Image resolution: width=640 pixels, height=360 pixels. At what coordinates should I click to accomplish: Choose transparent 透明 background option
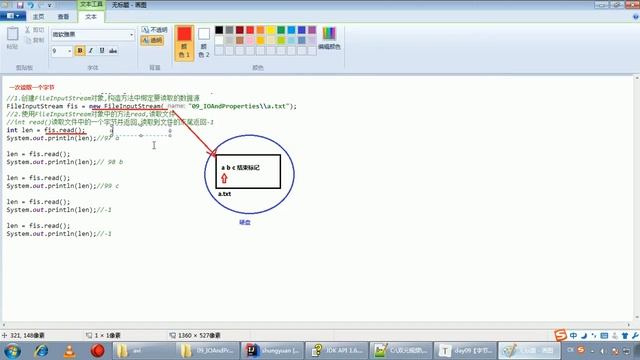tap(152, 40)
